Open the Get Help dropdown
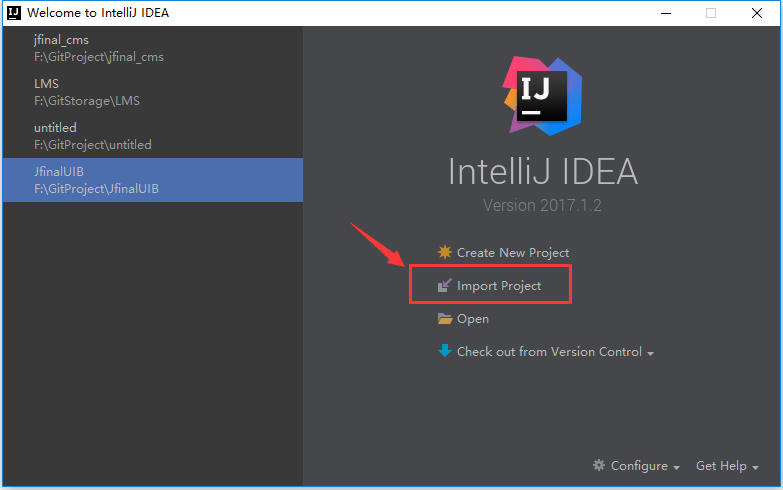 (x=727, y=466)
